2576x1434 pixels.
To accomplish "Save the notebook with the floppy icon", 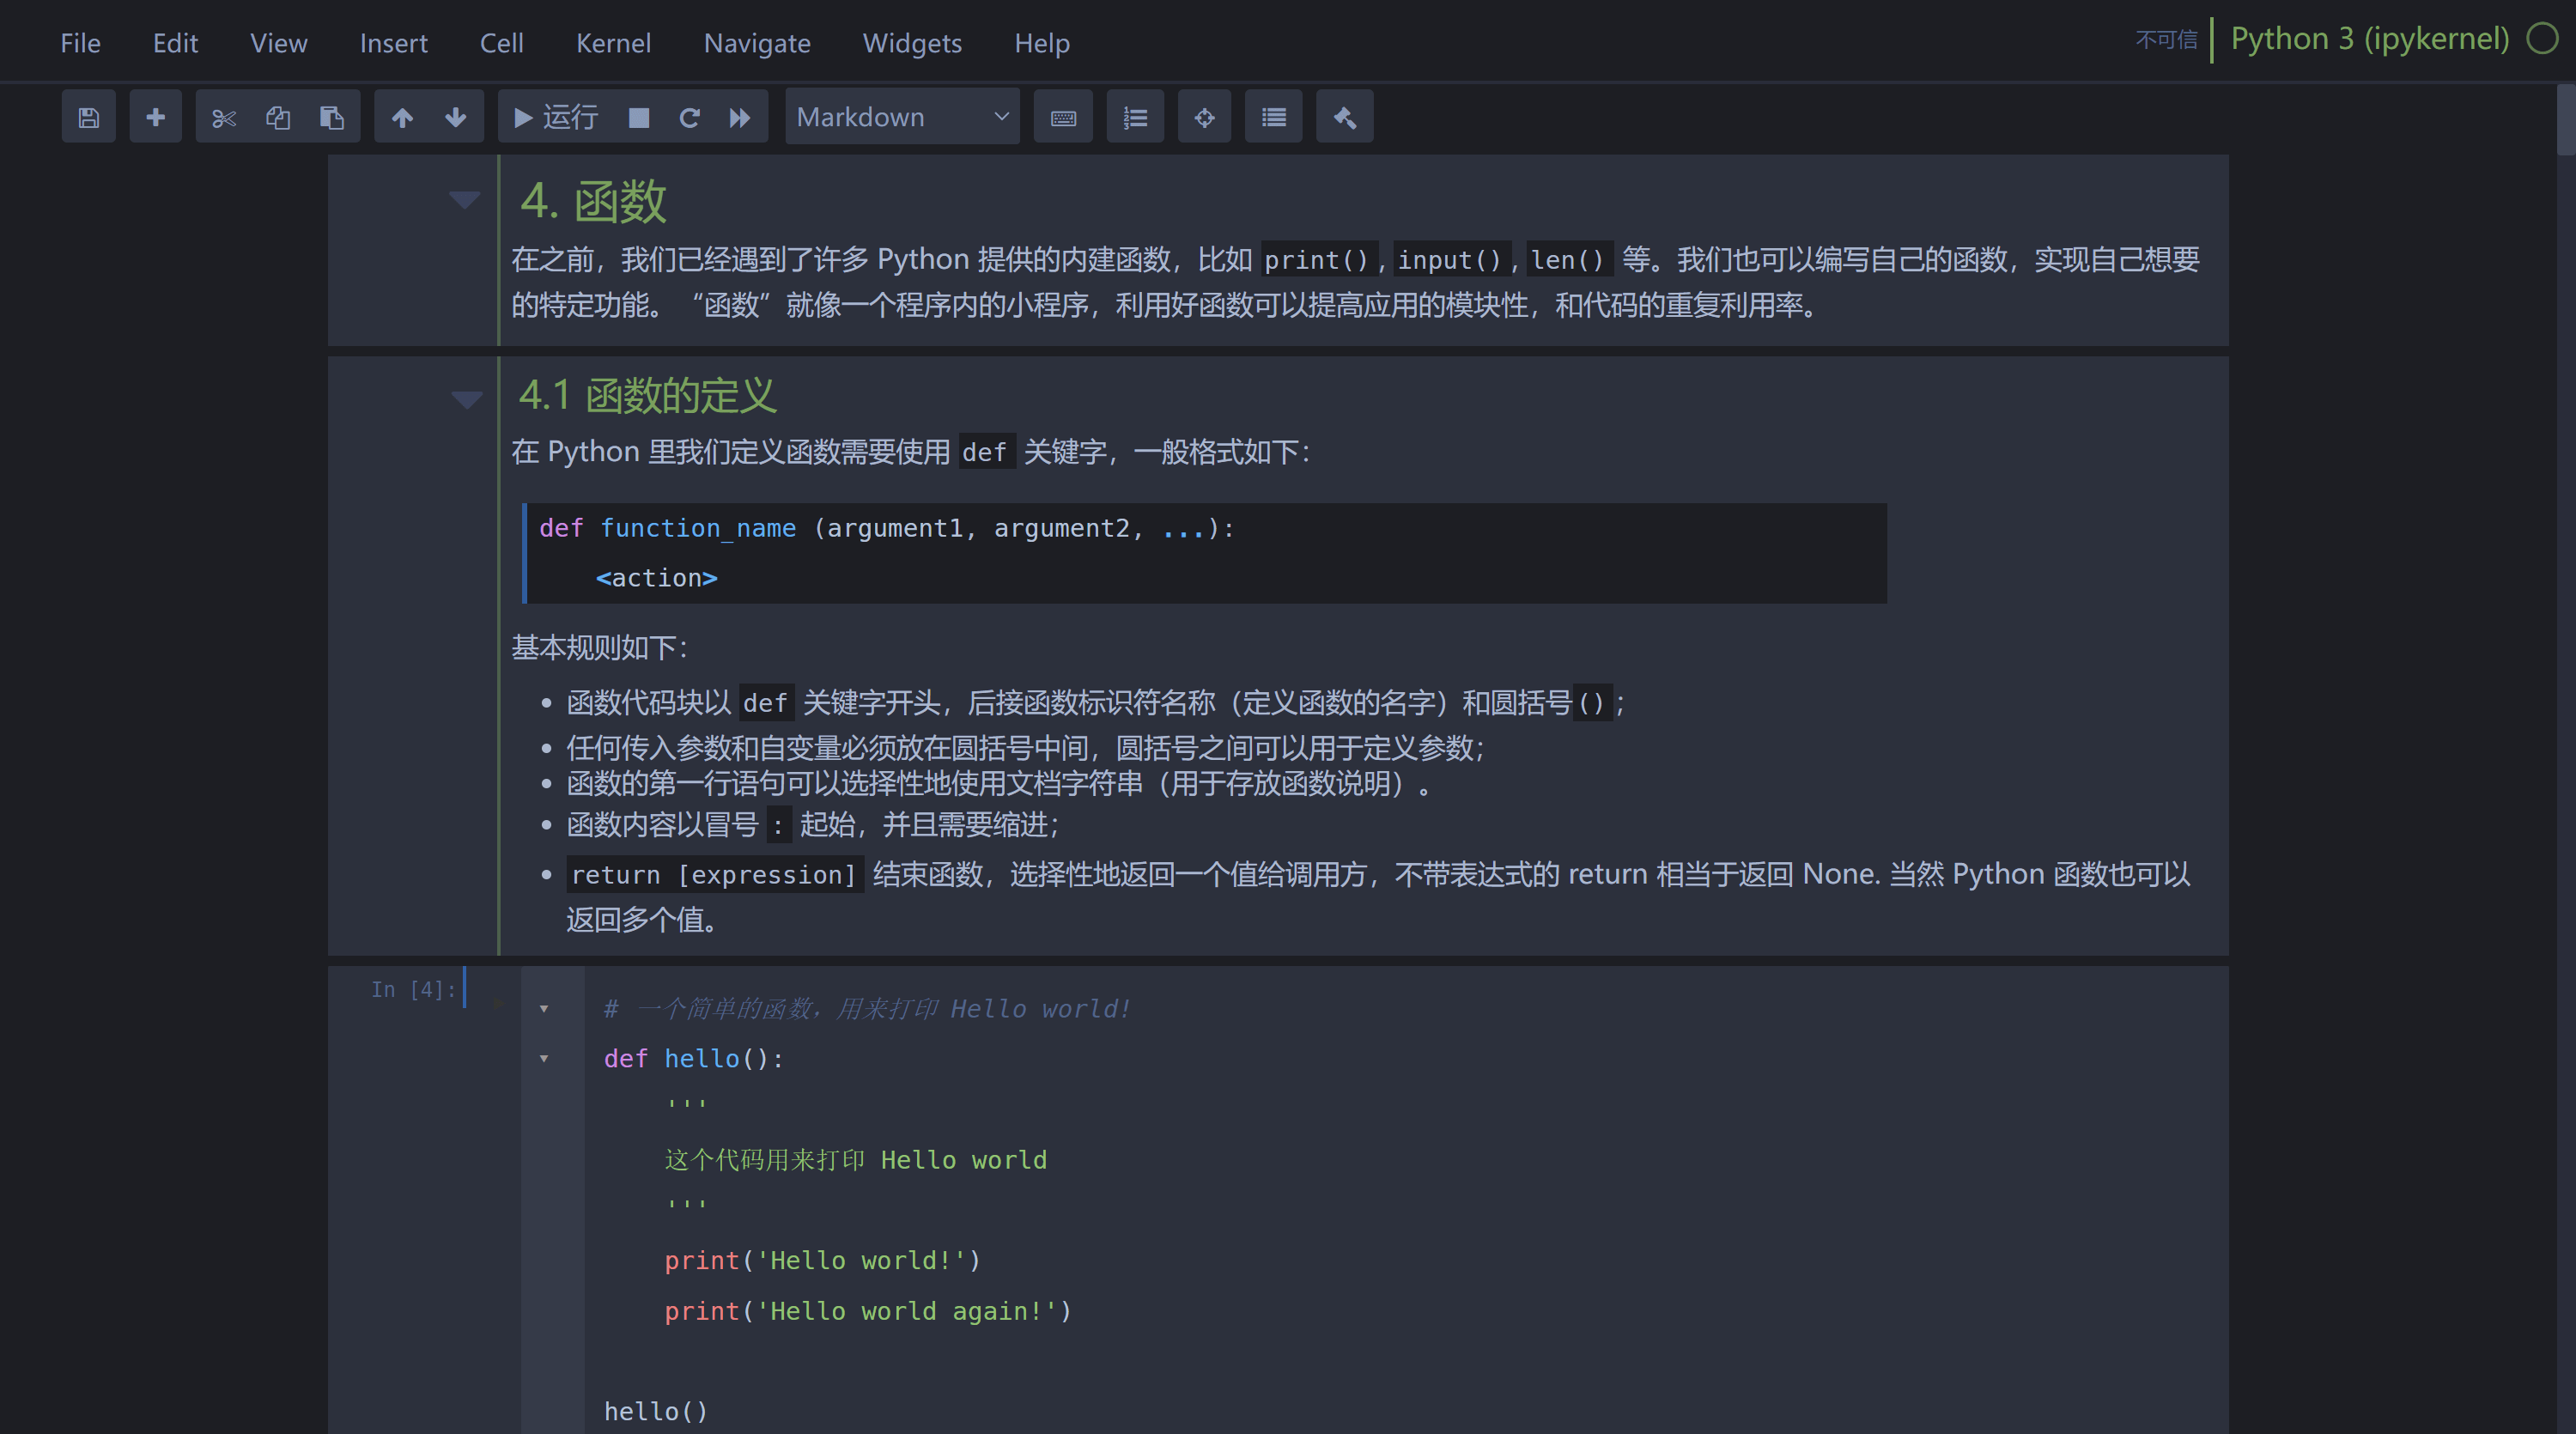I will (88, 118).
